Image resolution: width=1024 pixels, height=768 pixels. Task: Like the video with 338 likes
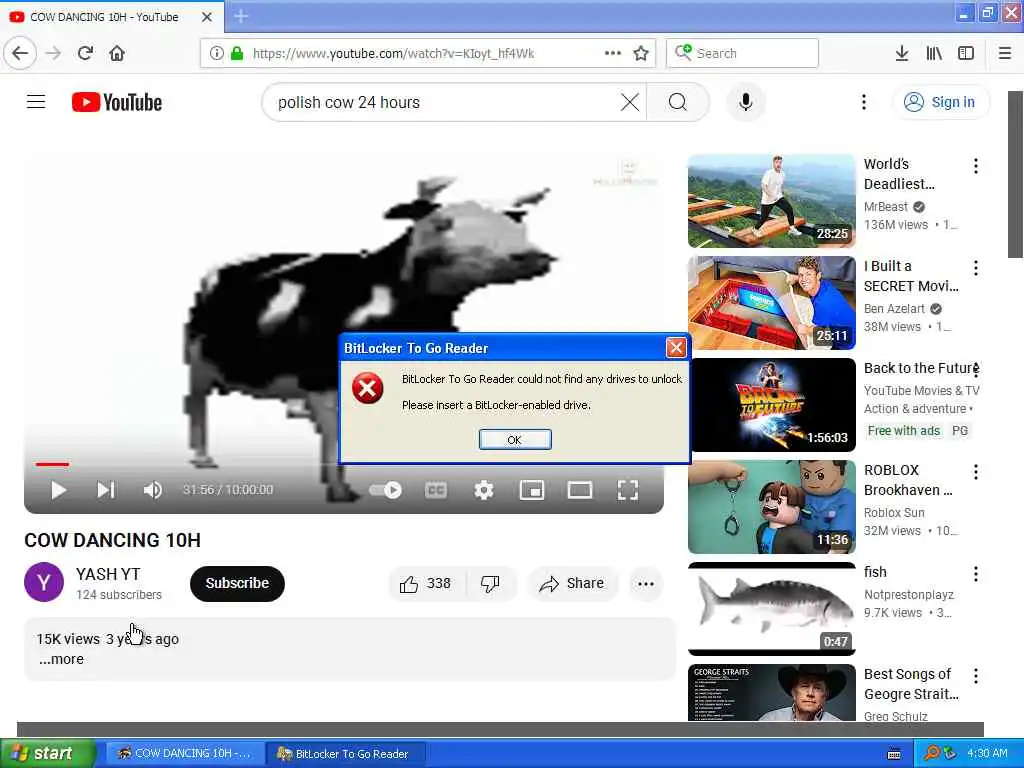pyautogui.click(x=426, y=583)
